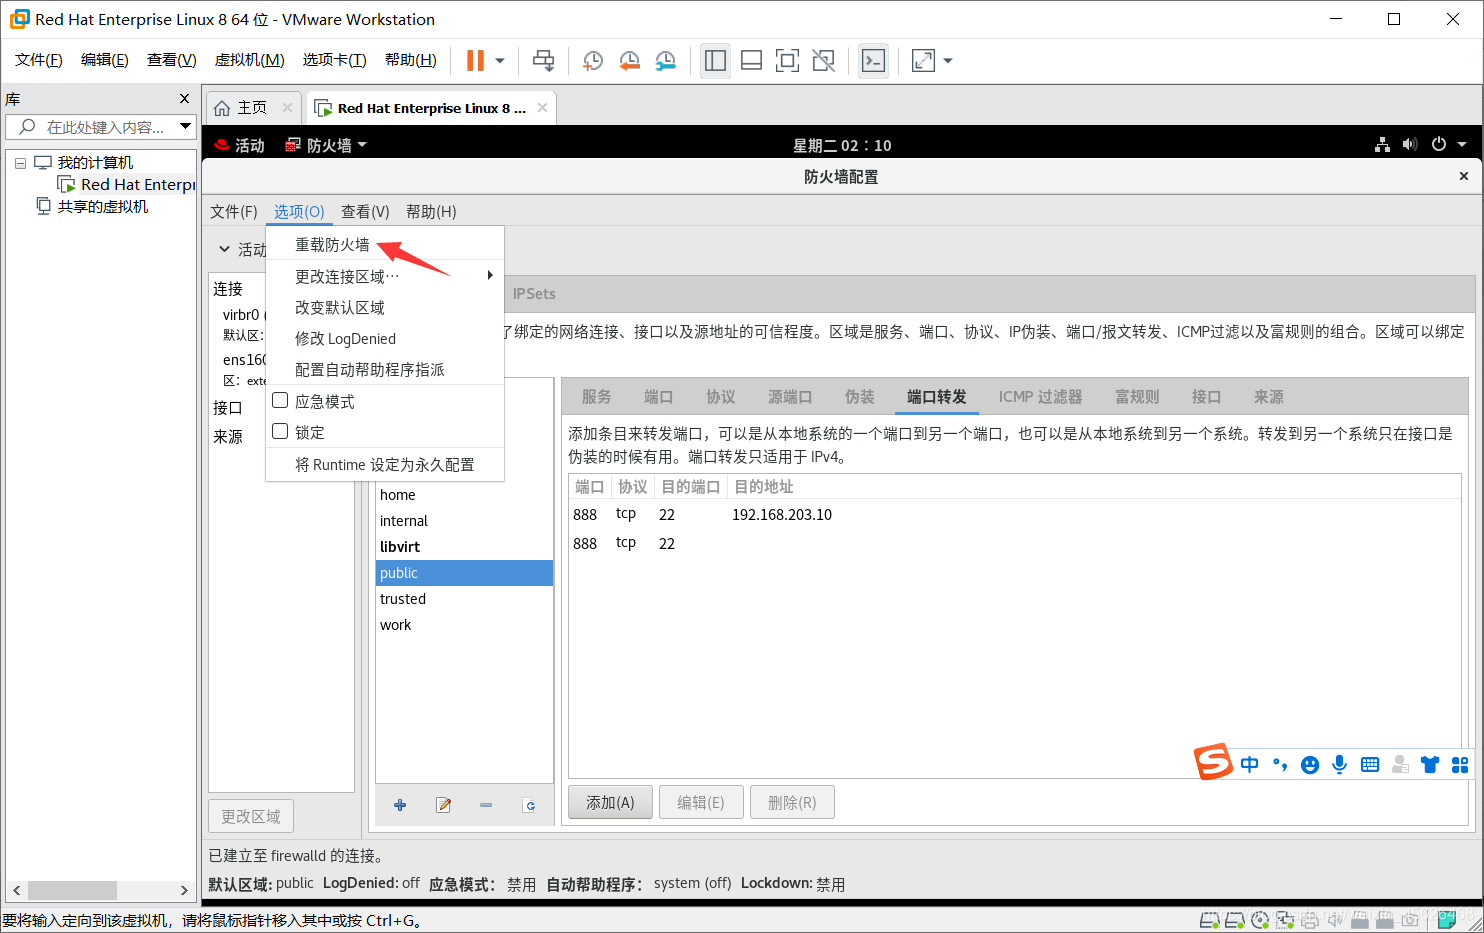This screenshot has width=1484, height=933.
Task: Click the volume speaker icon in top bar
Action: (1410, 144)
